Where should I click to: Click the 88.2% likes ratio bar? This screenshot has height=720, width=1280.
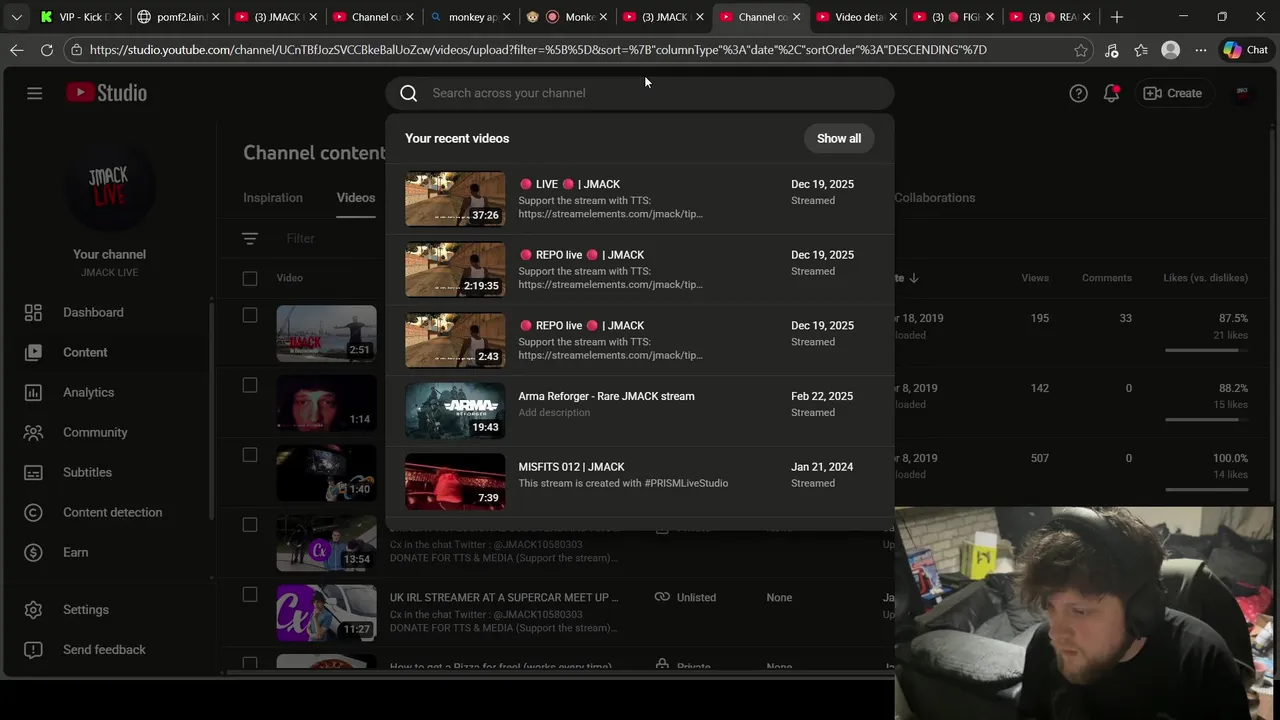pos(1206,419)
